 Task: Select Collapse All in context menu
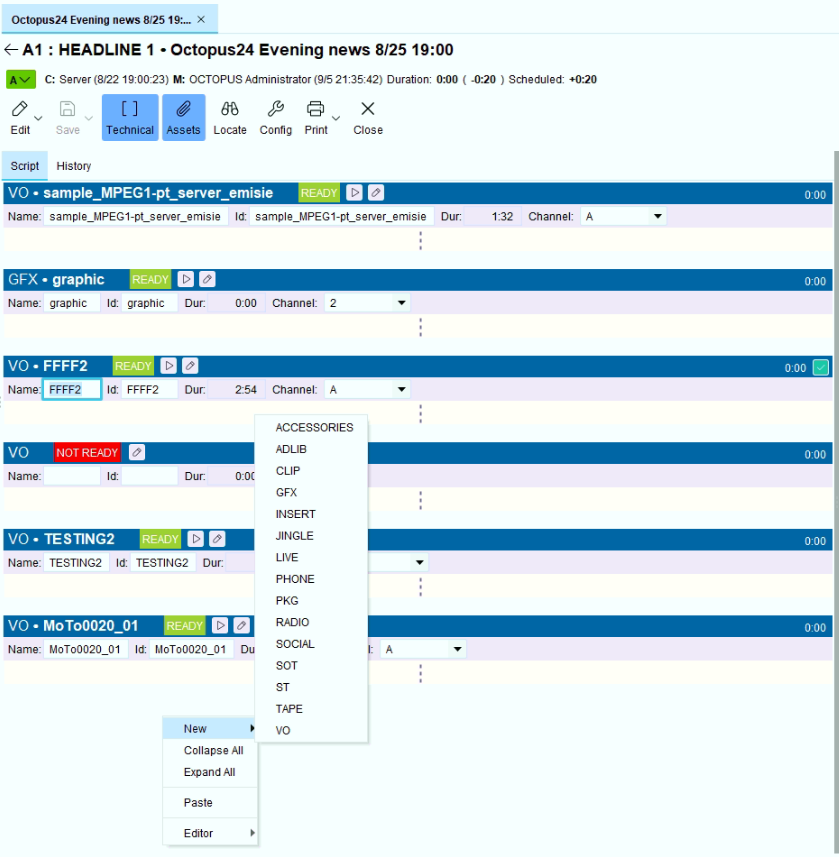point(213,750)
